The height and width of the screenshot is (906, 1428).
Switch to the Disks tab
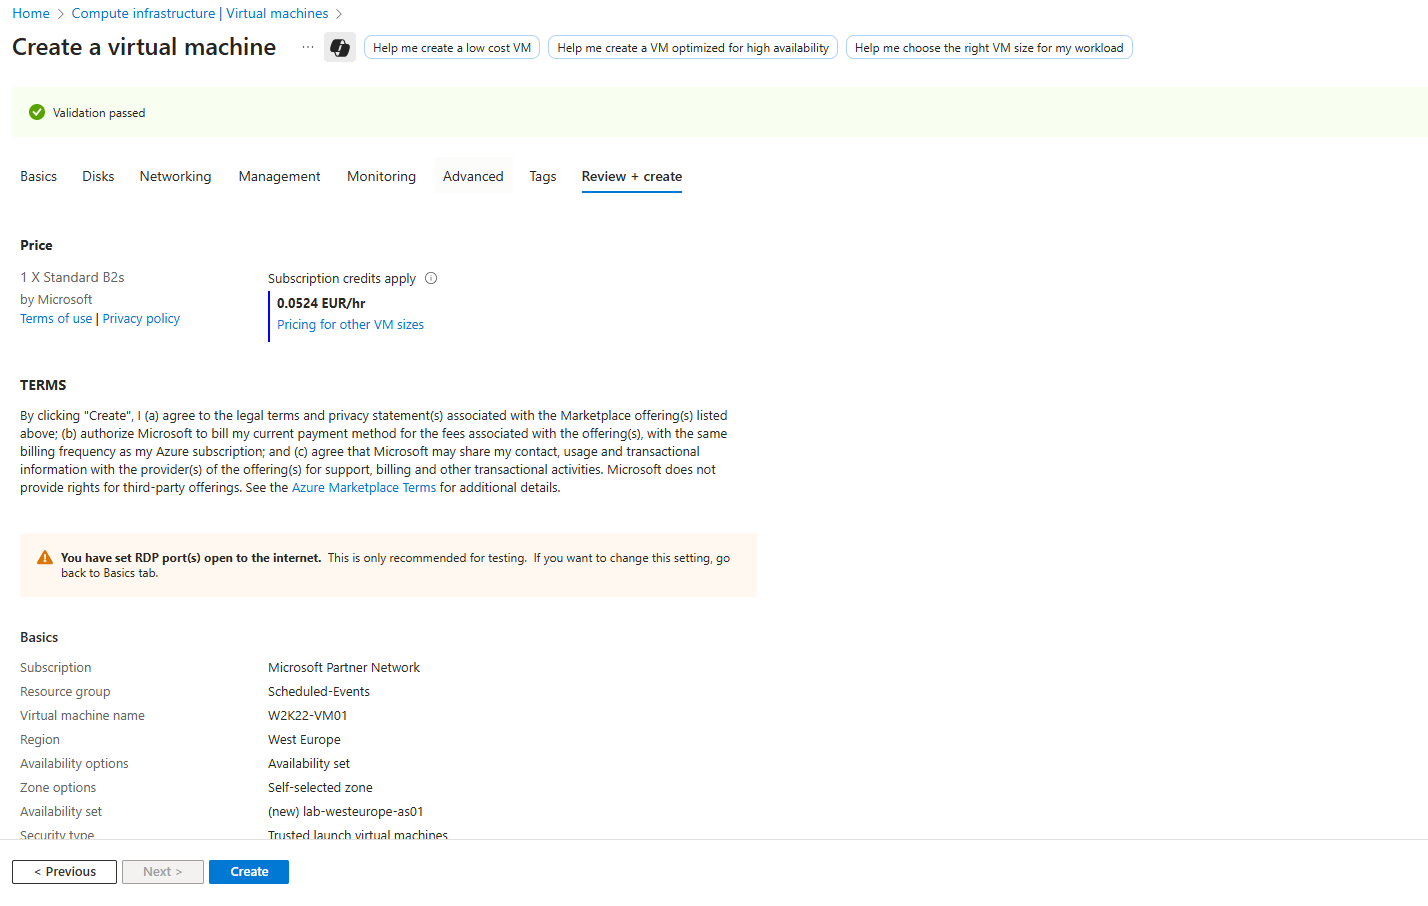click(98, 176)
